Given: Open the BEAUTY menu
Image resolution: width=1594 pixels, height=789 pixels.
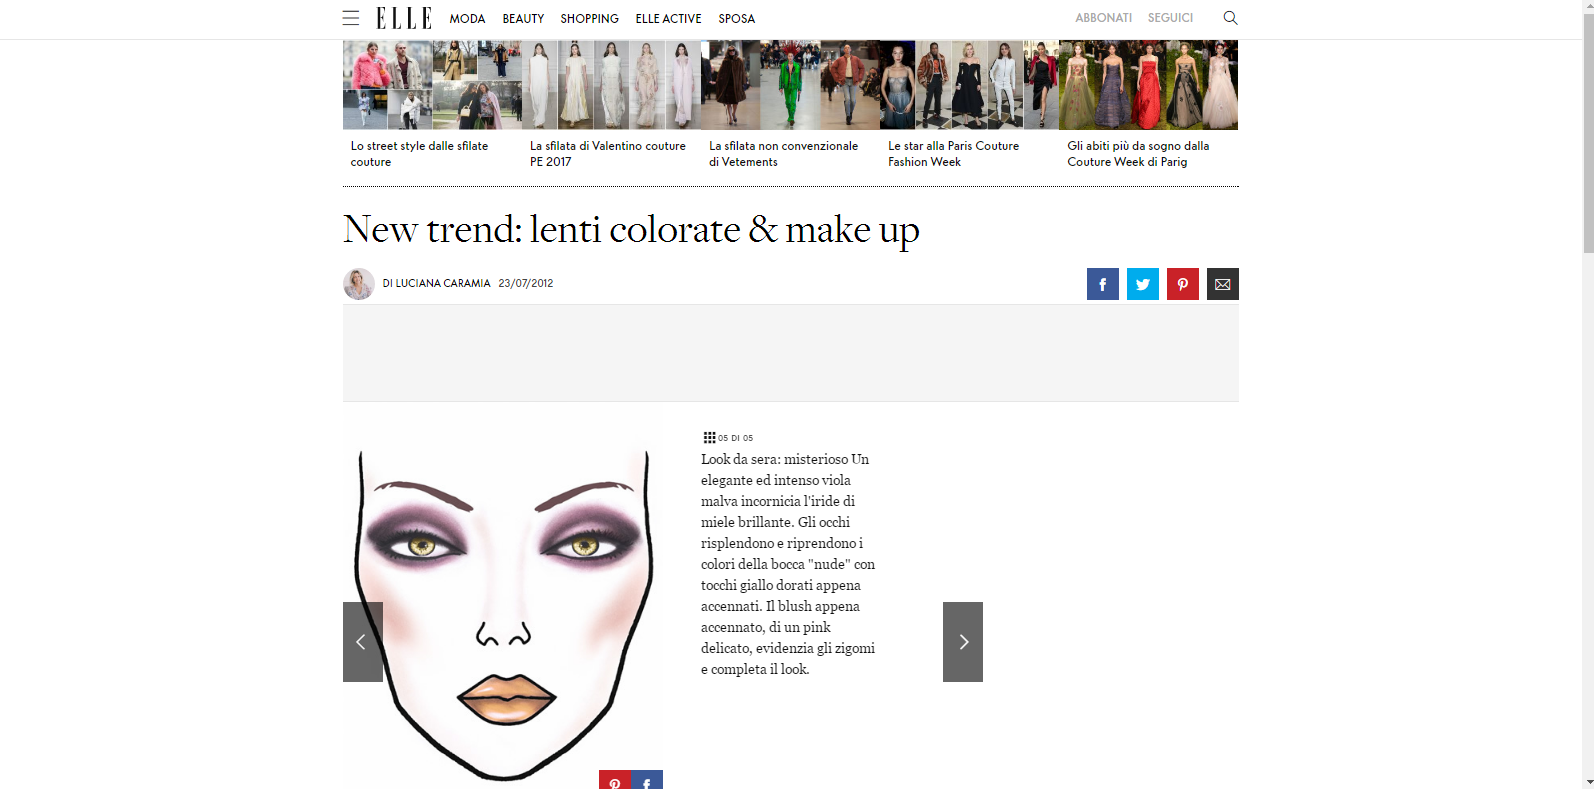Looking at the screenshot, I should pos(523,19).
